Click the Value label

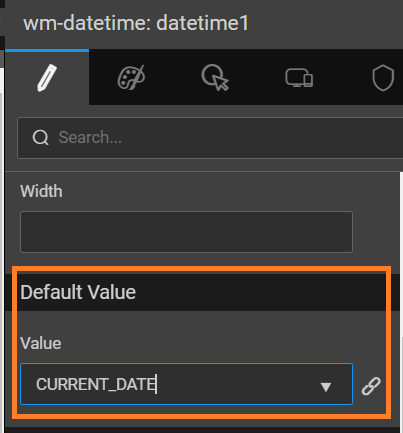(x=41, y=343)
